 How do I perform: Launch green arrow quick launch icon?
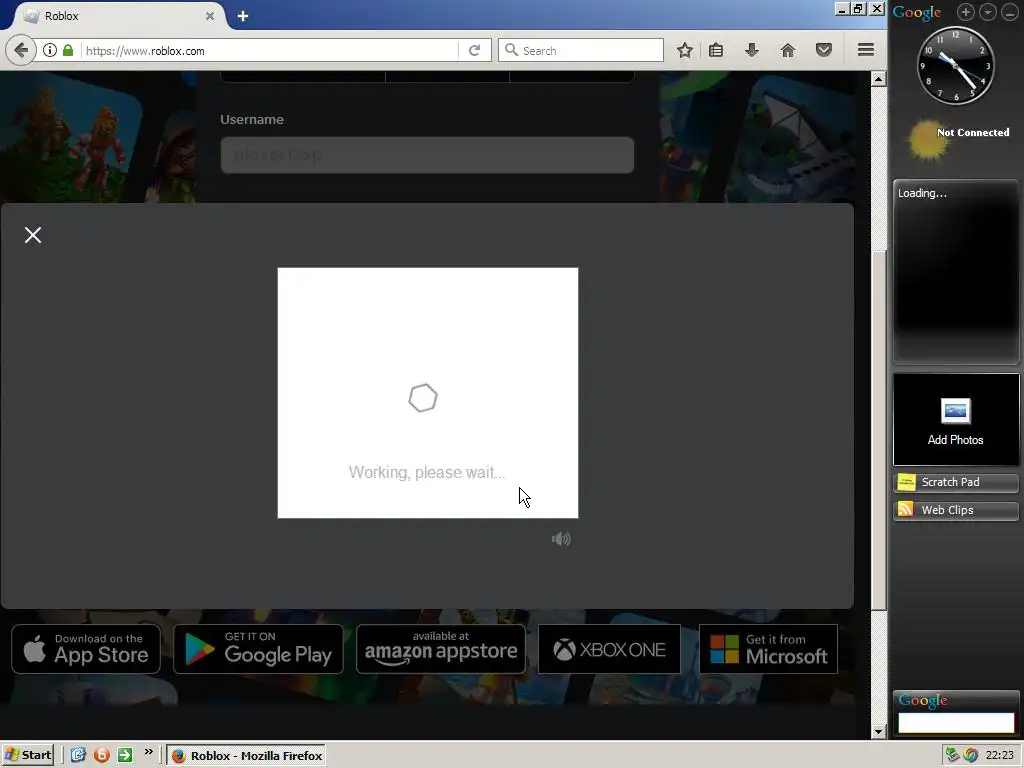(125, 755)
